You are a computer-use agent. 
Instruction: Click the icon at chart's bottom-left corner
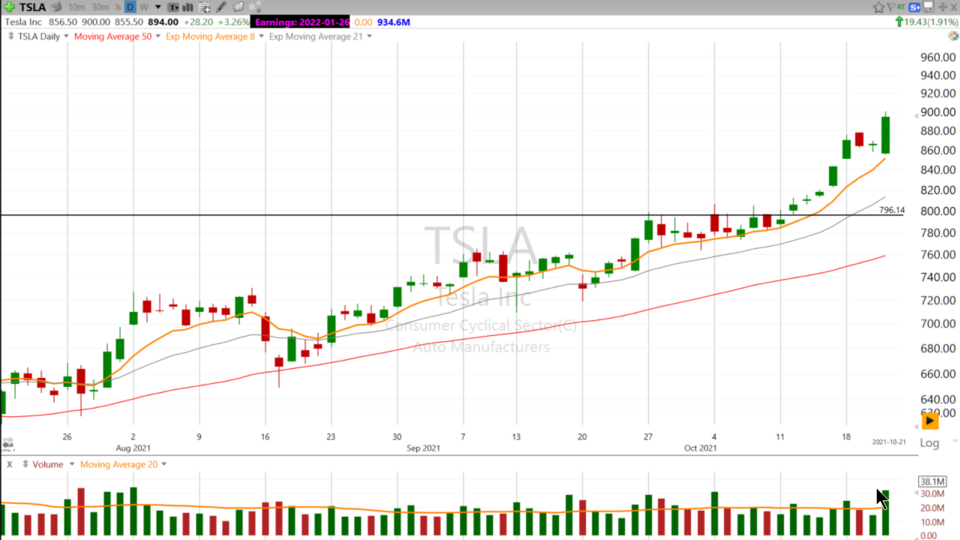pos(7,443)
